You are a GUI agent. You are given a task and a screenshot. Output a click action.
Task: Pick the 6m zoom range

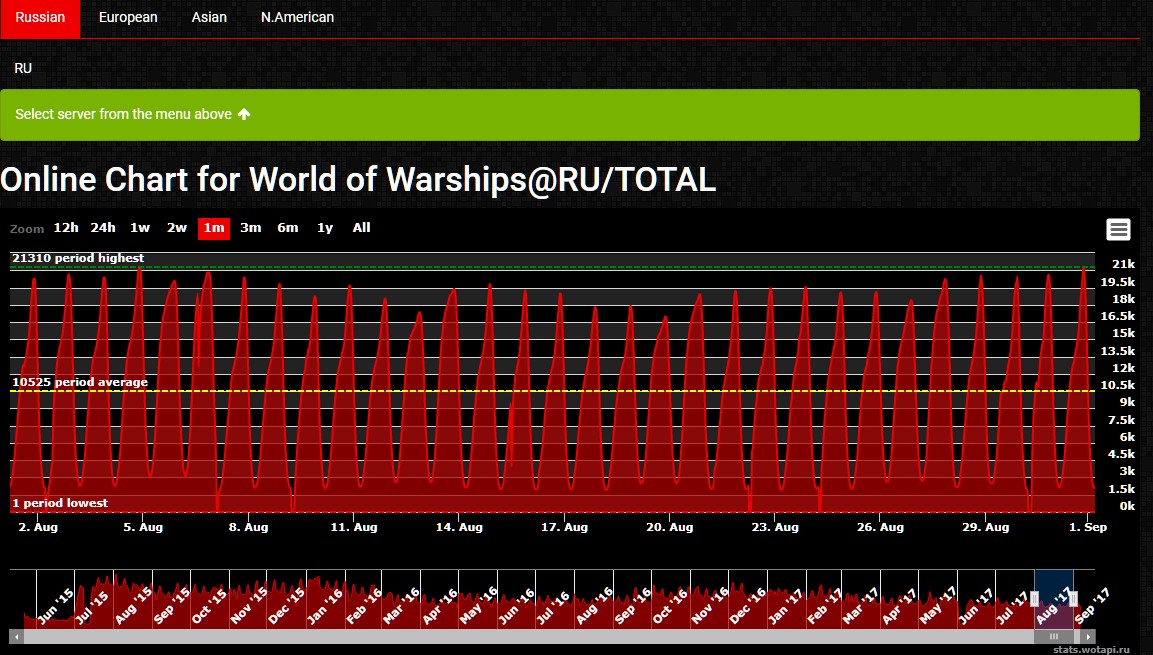[288, 228]
